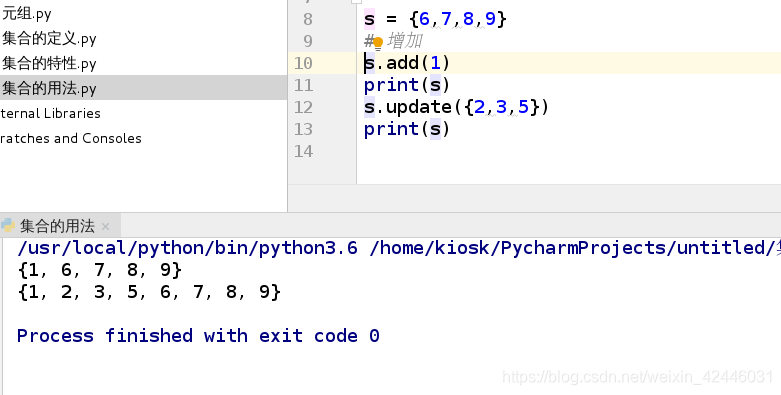The width and height of the screenshot is (781, 395).
Task: Close the 集合的用法 run tab
Action: [x=106, y=227]
